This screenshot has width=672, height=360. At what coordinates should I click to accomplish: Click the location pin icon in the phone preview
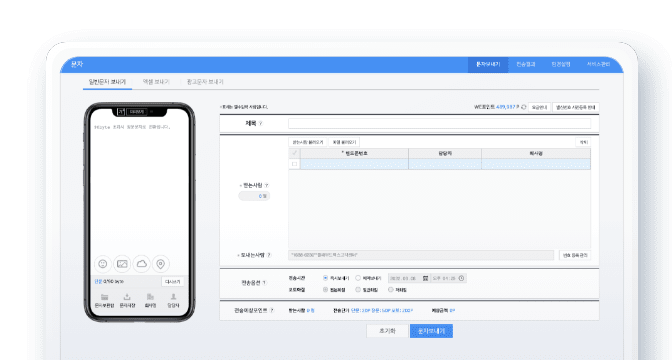click(x=161, y=264)
